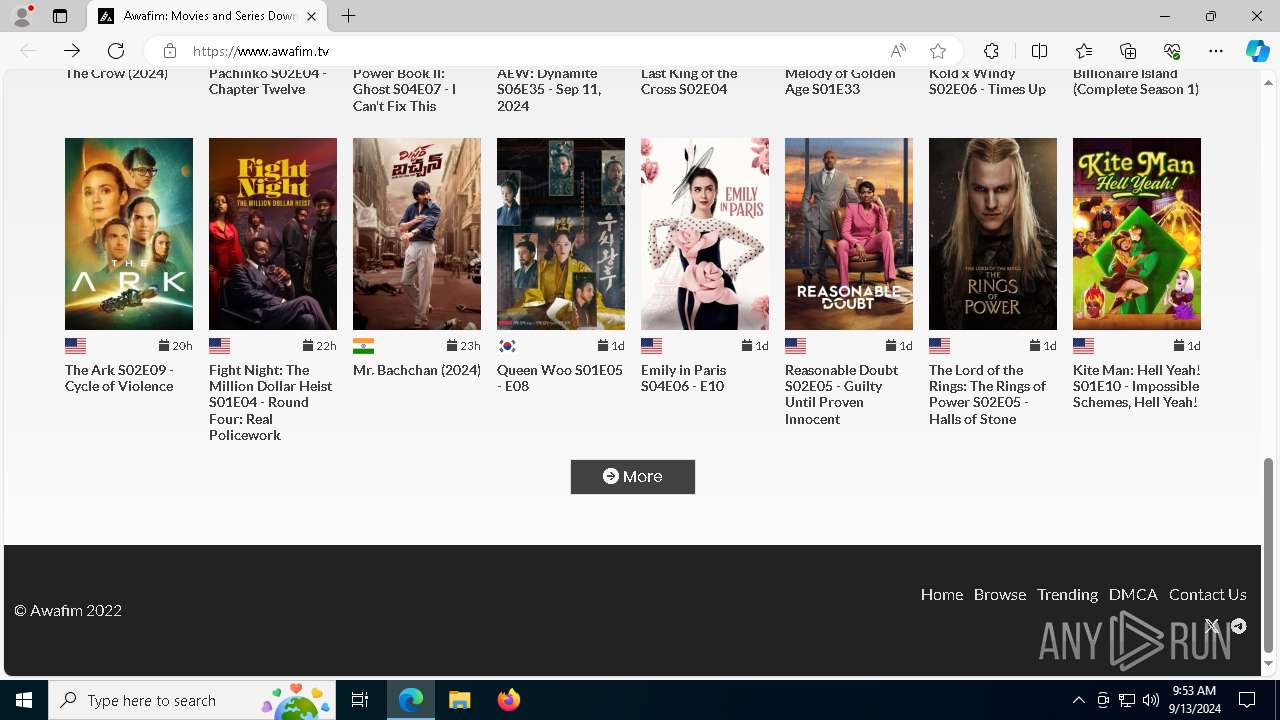Open the DMCA footer link
The width and height of the screenshot is (1280, 720).
tap(1133, 594)
